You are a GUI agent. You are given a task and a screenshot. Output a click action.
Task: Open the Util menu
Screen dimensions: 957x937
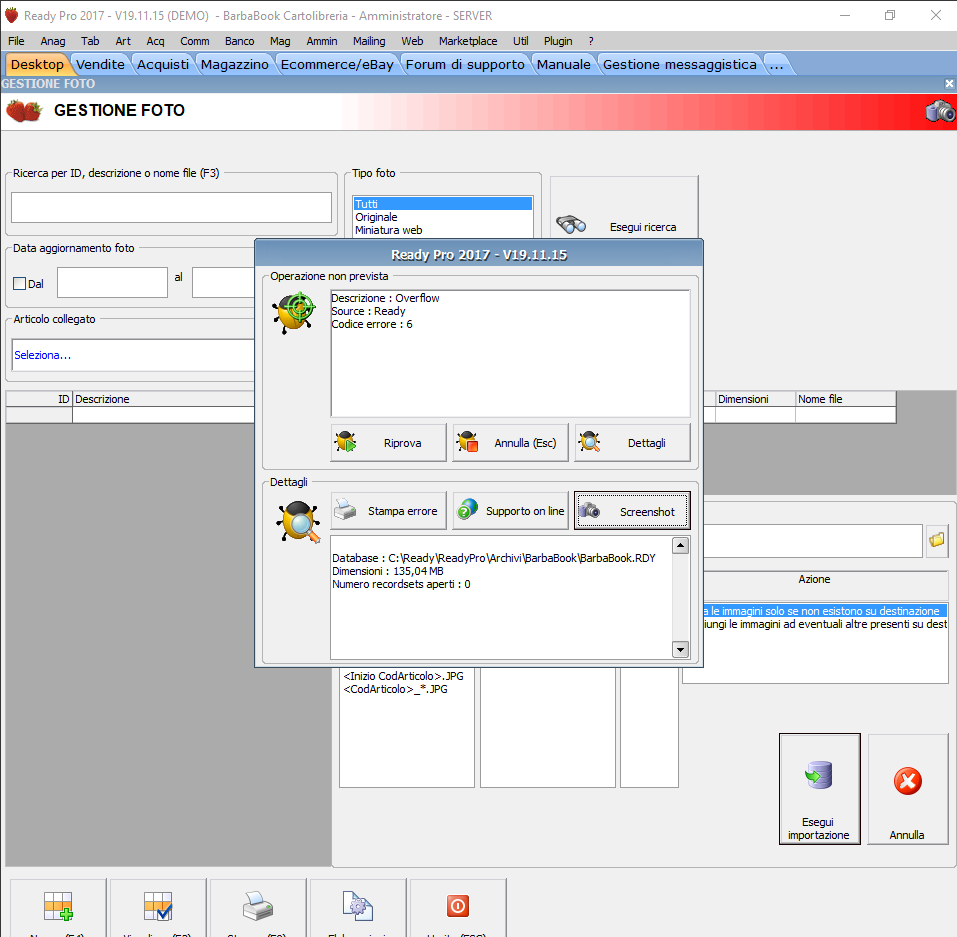pos(521,41)
